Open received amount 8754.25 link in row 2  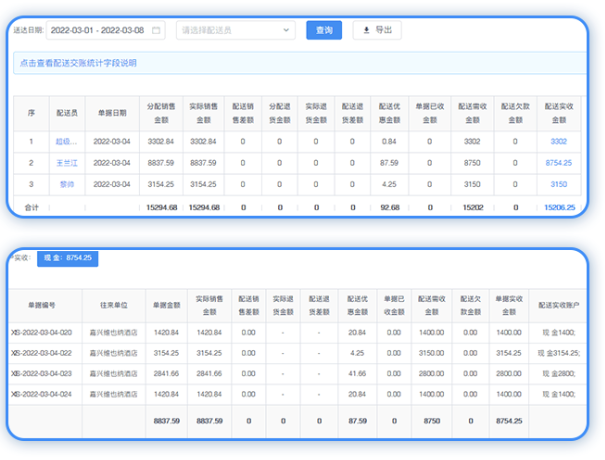click(559, 163)
